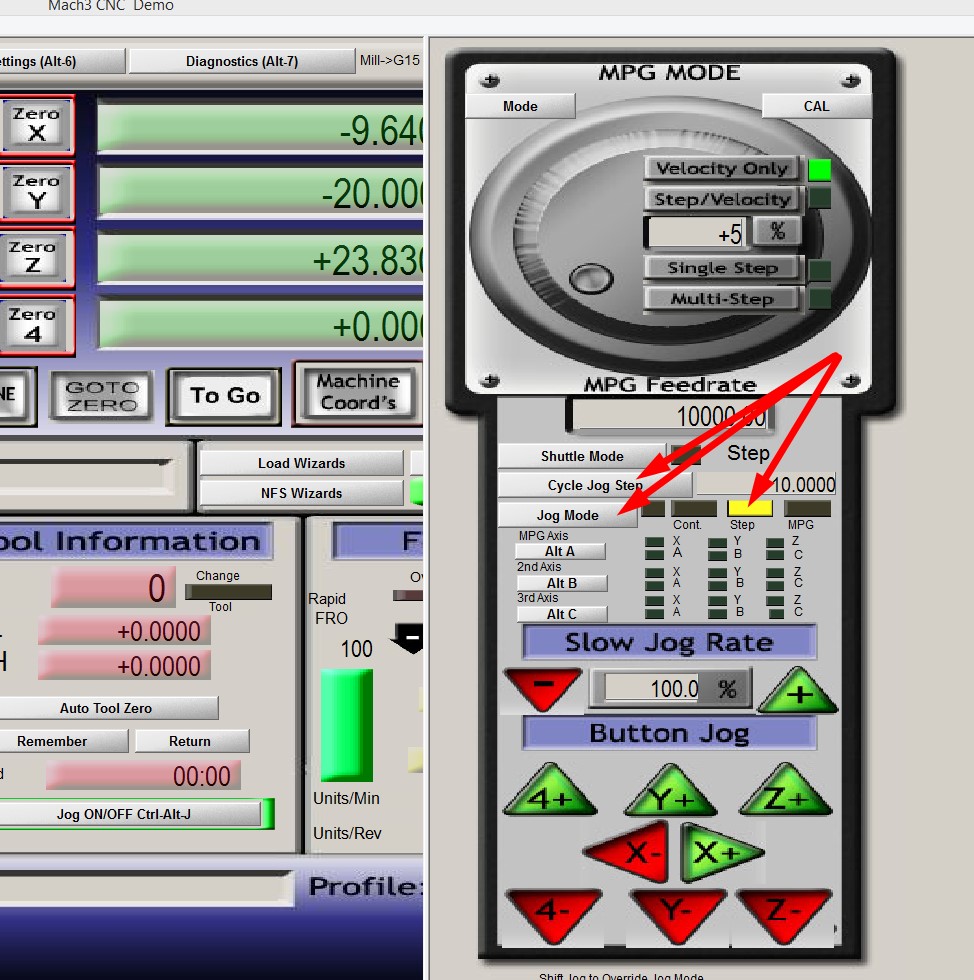Click the CAL button
This screenshot has height=980, width=974.
coord(816,106)
